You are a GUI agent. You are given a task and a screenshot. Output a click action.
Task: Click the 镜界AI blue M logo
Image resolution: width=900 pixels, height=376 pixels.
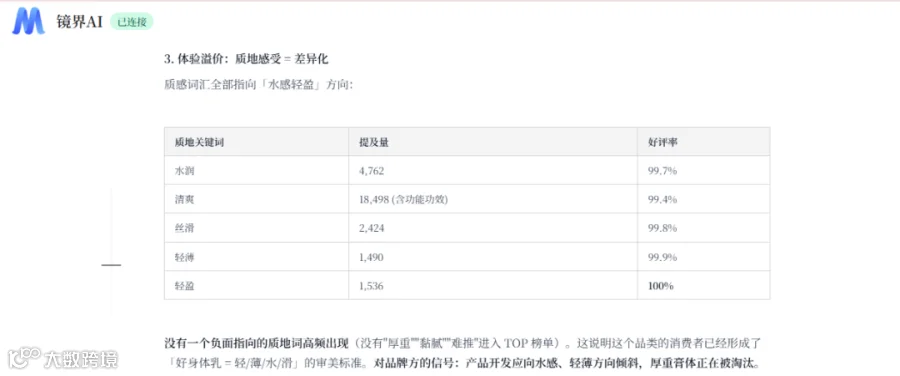(29, 22)
